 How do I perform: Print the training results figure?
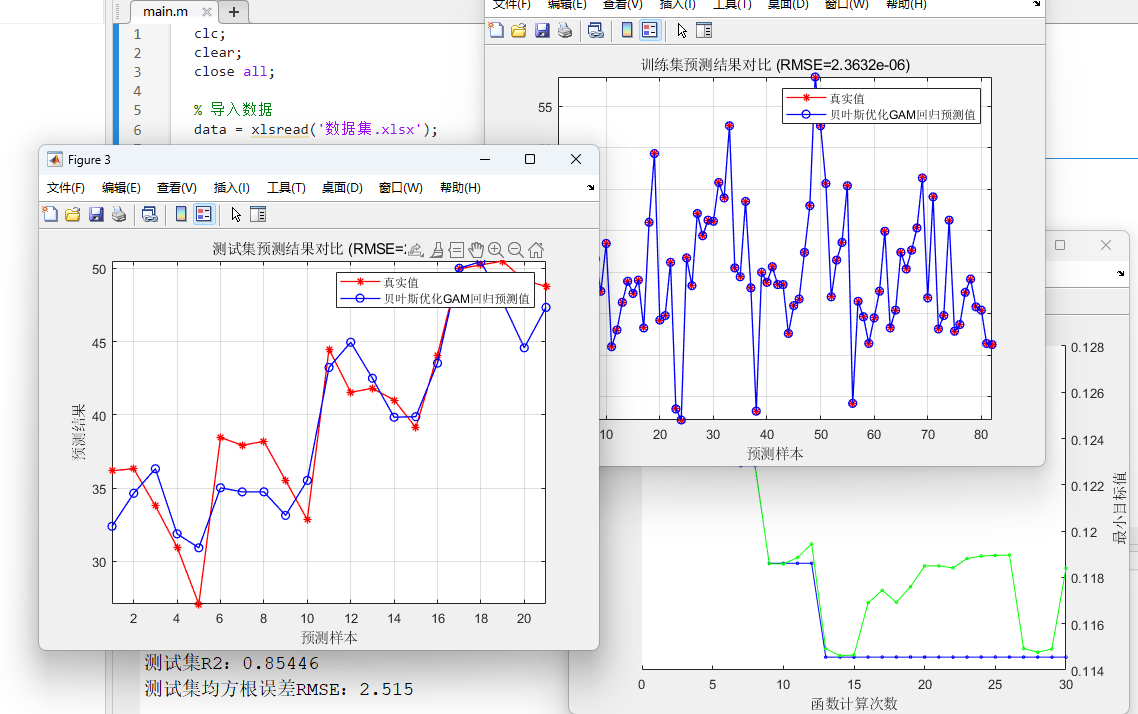564,31
